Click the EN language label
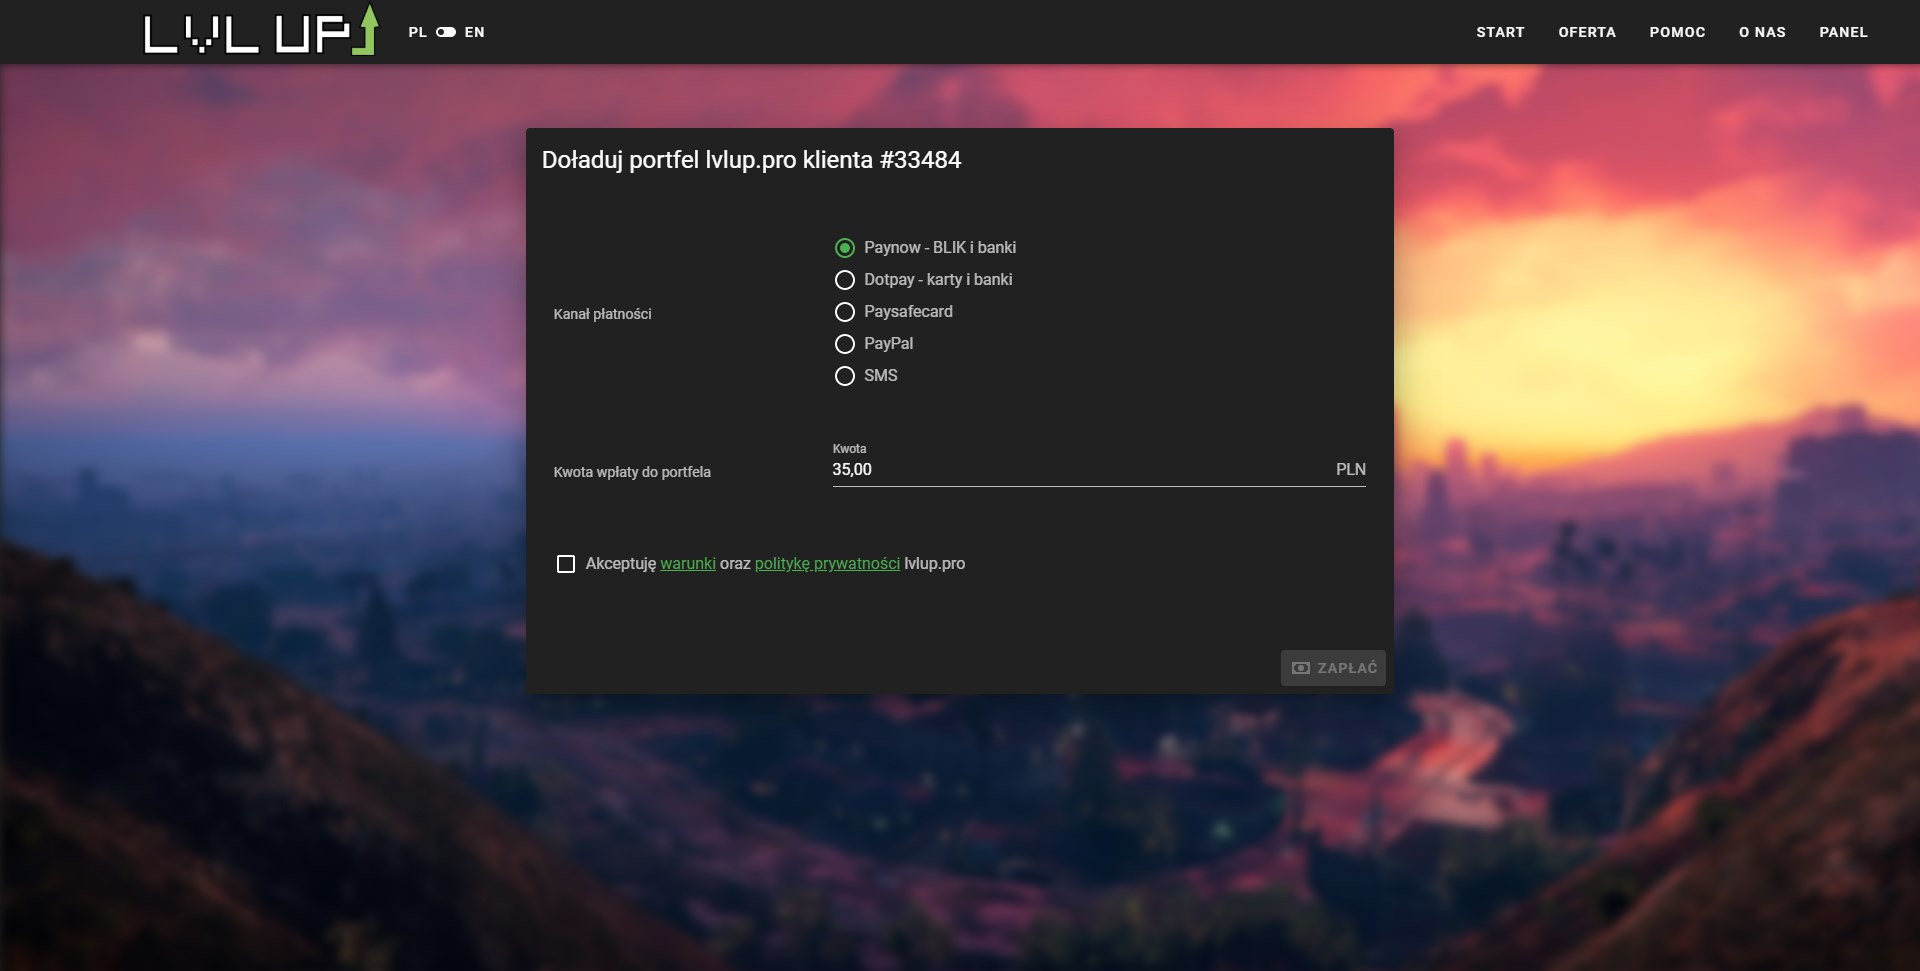The width and height of the screenshot is (1920, 971). pos(474,32)
